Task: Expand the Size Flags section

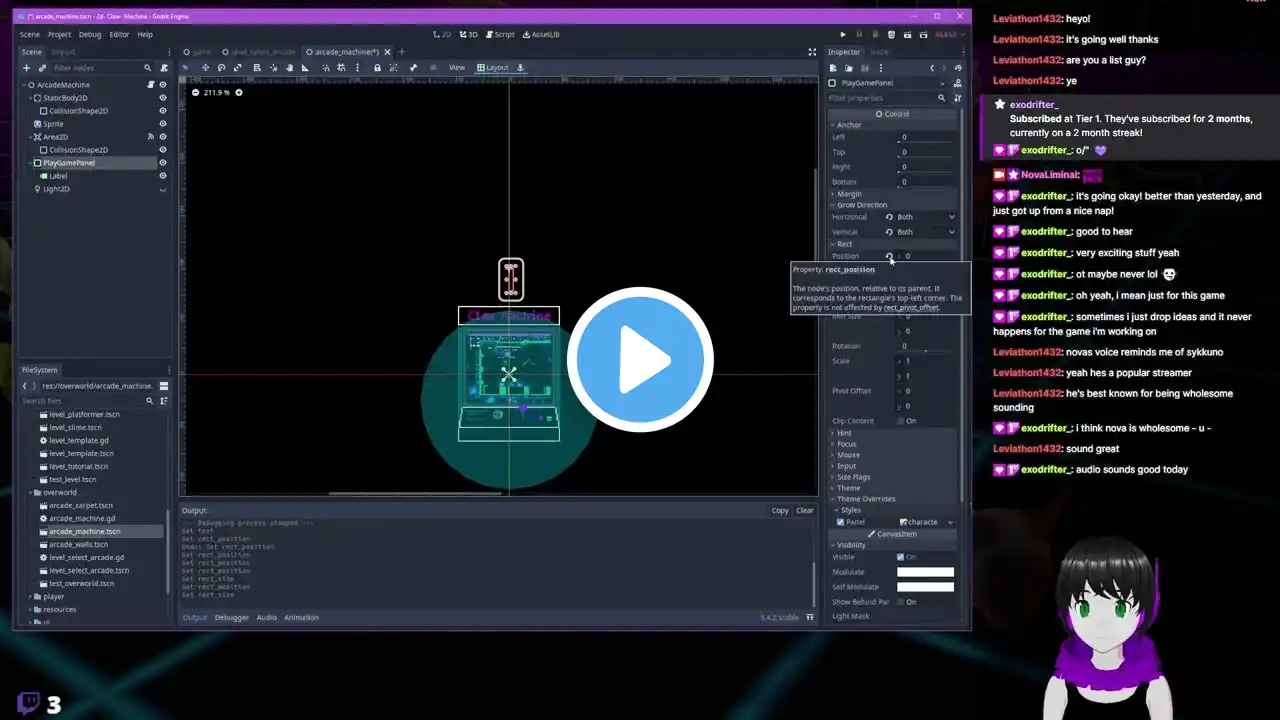Action: point(852,477)
